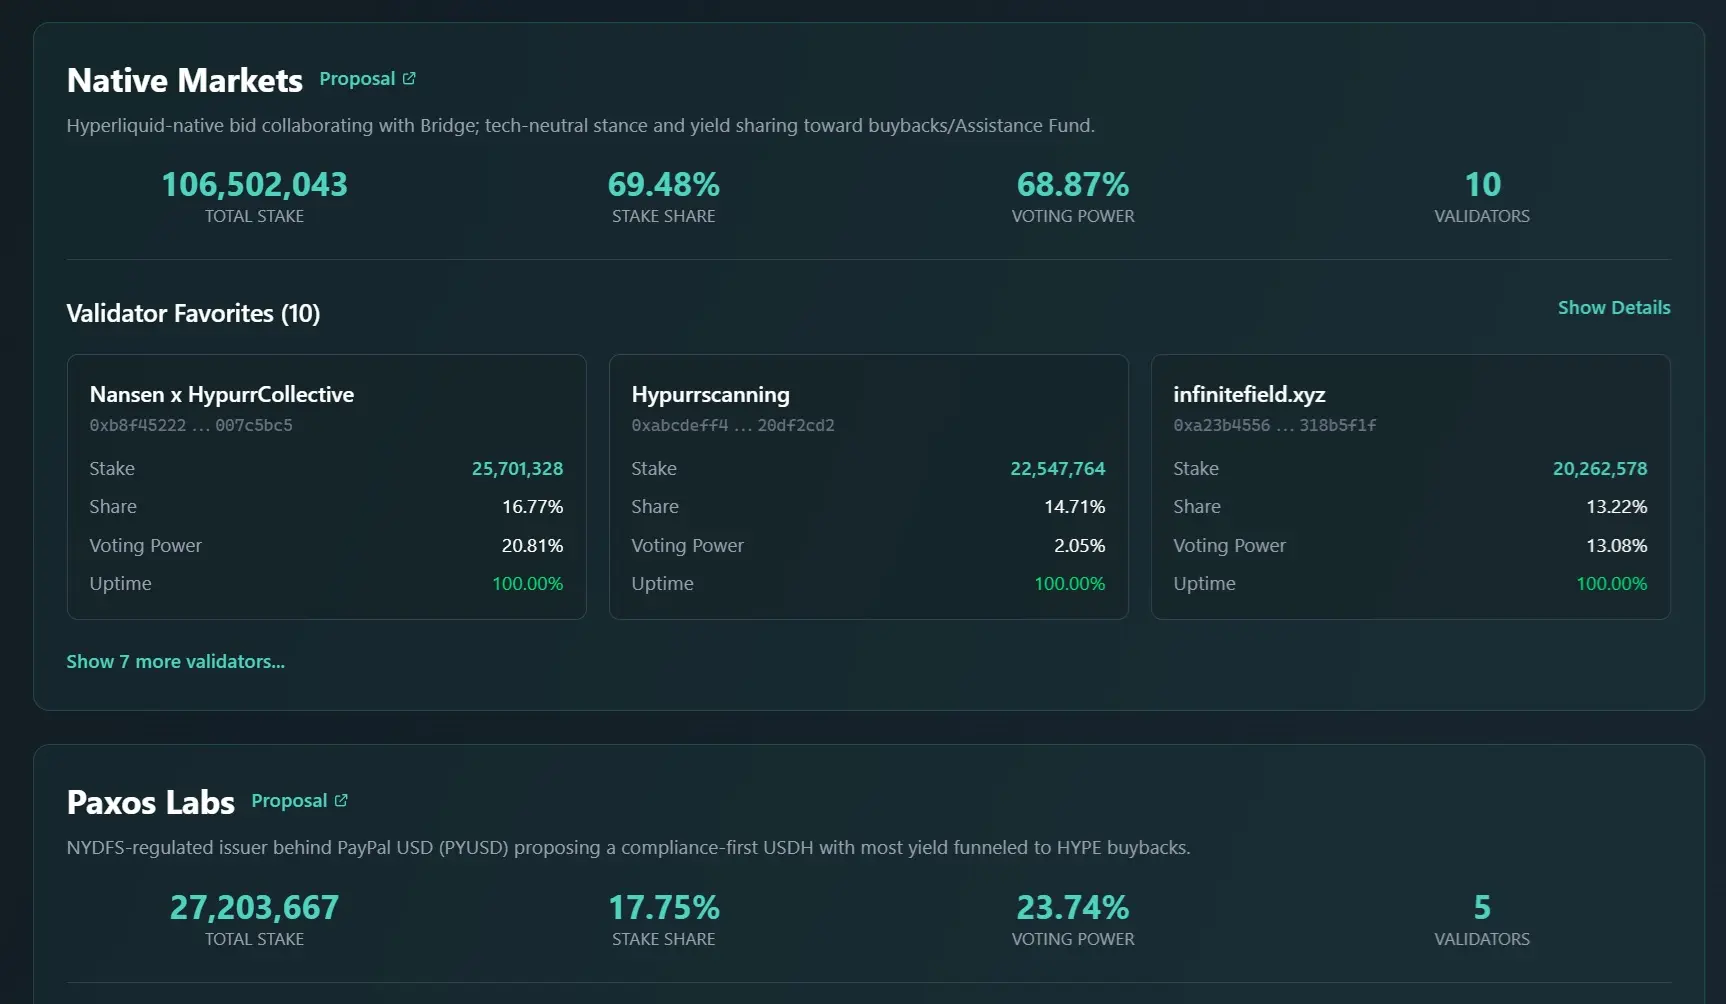This screenshot has height=1004, width=1726.
Task: Expand Show 7 more validators
Action: pos(175,662)
